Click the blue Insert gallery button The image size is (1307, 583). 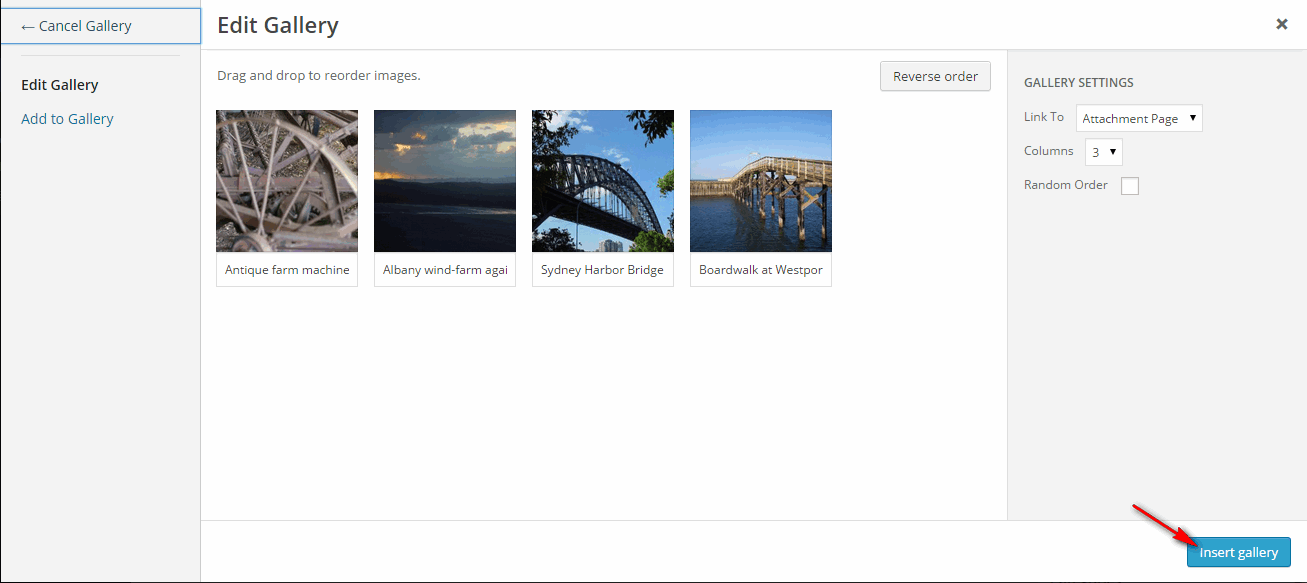tap(1238, 553)
